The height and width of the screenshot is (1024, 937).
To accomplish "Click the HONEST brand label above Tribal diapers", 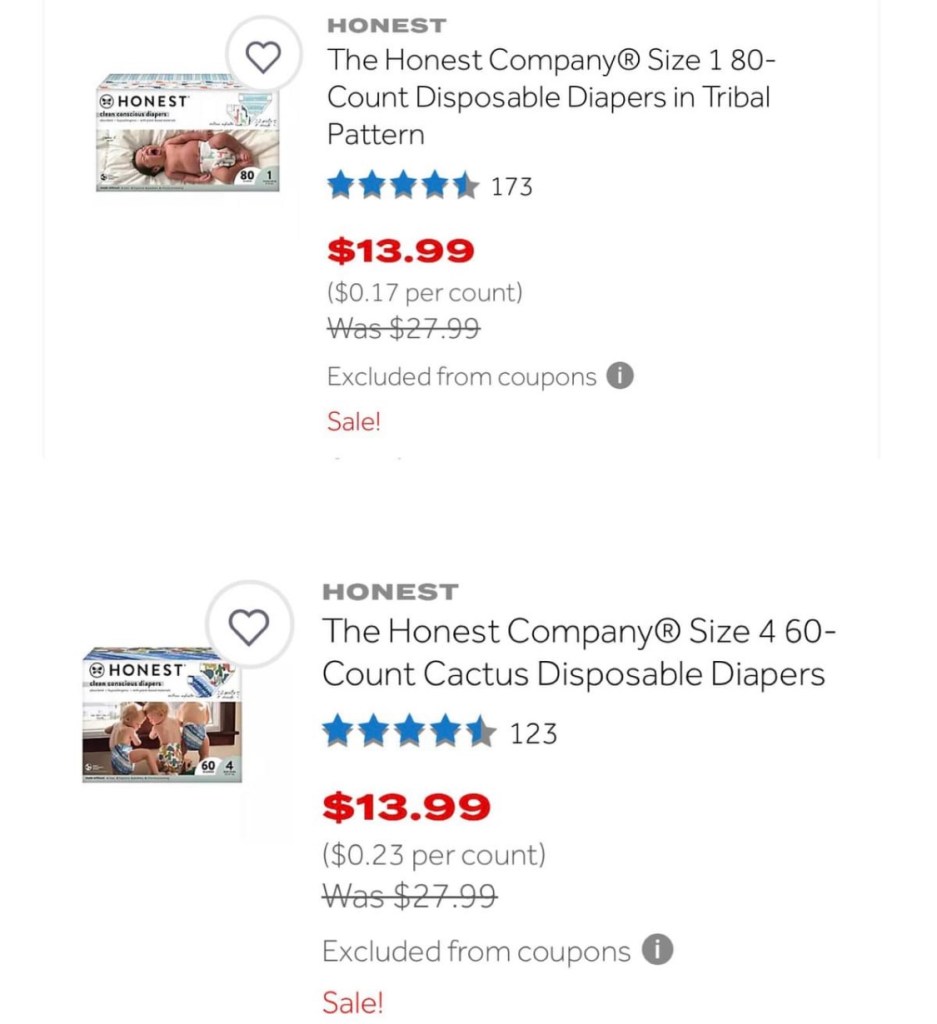I will [x=387, y=25].
